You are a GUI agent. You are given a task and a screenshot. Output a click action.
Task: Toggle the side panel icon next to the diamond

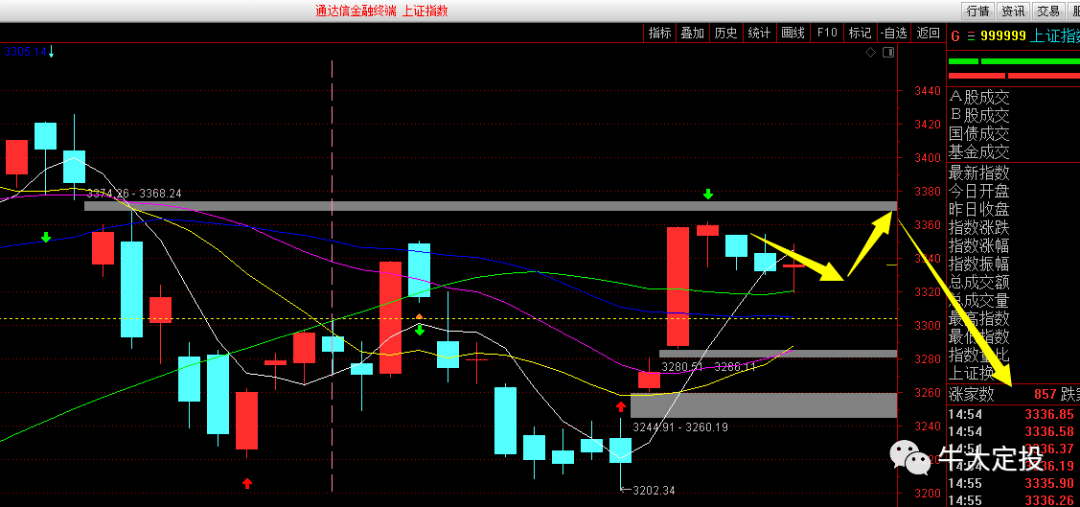coord(888,52)
